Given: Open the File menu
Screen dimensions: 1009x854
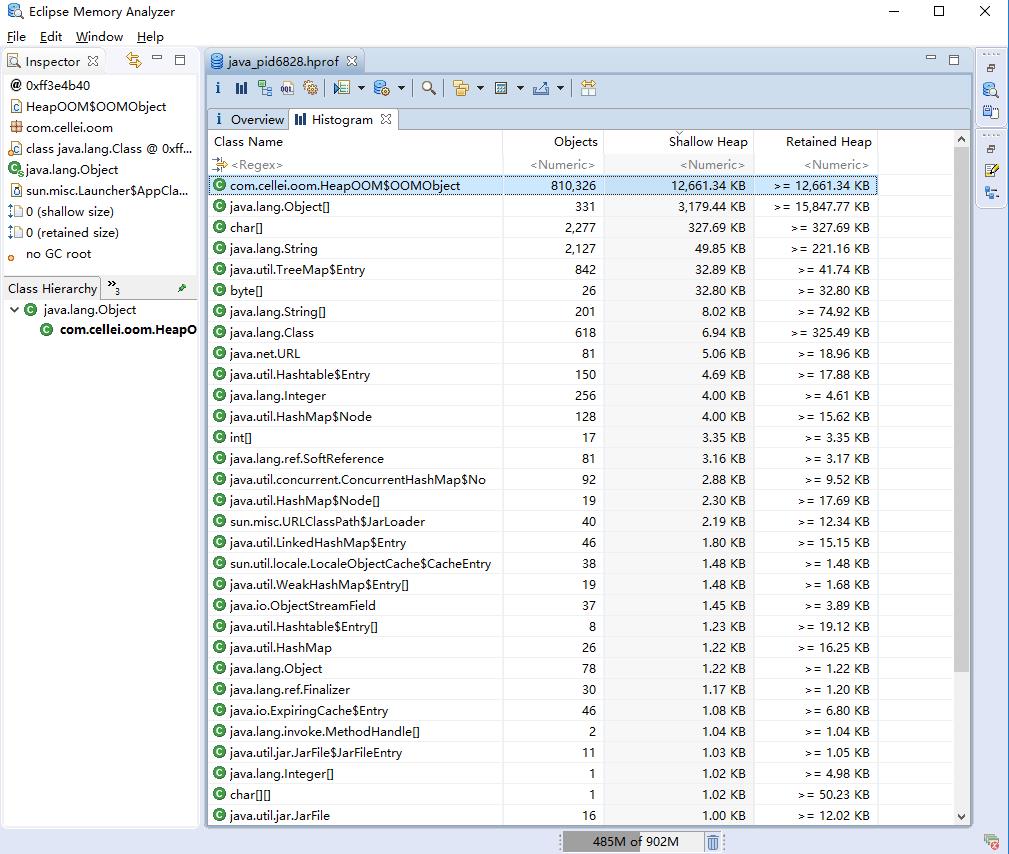Looking at the screenshot, I should (16, 37).
